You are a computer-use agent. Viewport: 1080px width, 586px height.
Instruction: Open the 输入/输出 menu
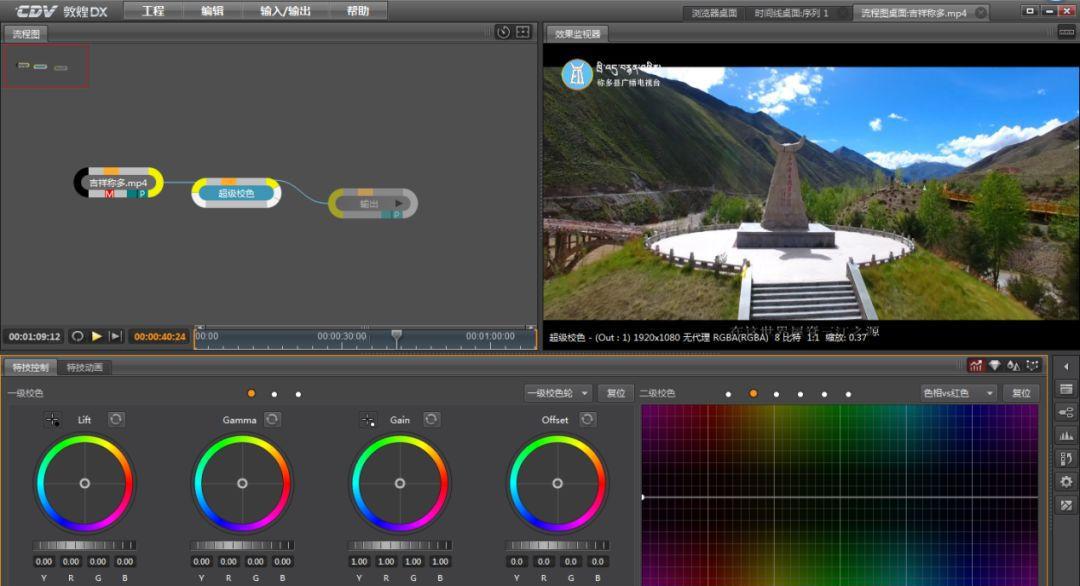tap(285, 11)
